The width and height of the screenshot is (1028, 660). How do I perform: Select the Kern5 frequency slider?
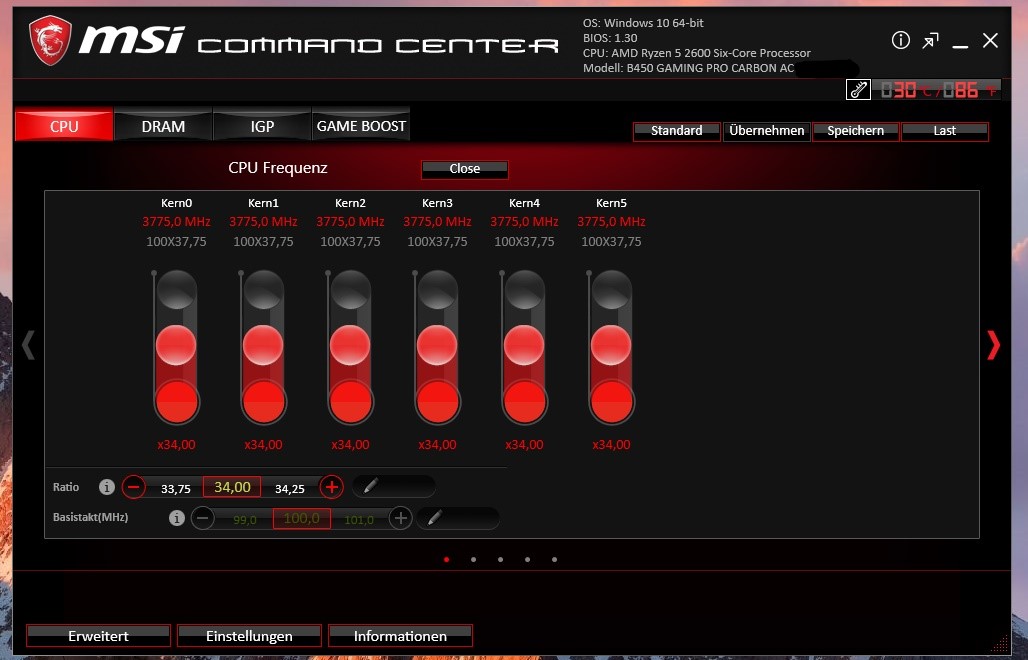(611, 347)
